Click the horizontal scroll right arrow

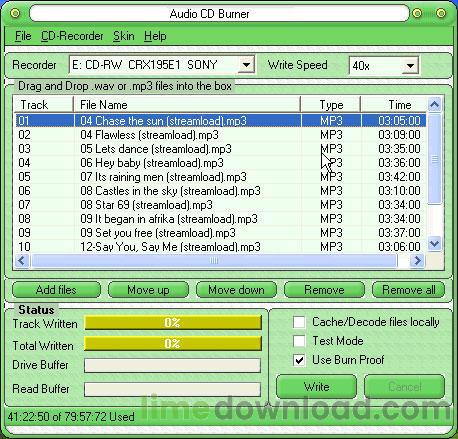tap(417, 260)
